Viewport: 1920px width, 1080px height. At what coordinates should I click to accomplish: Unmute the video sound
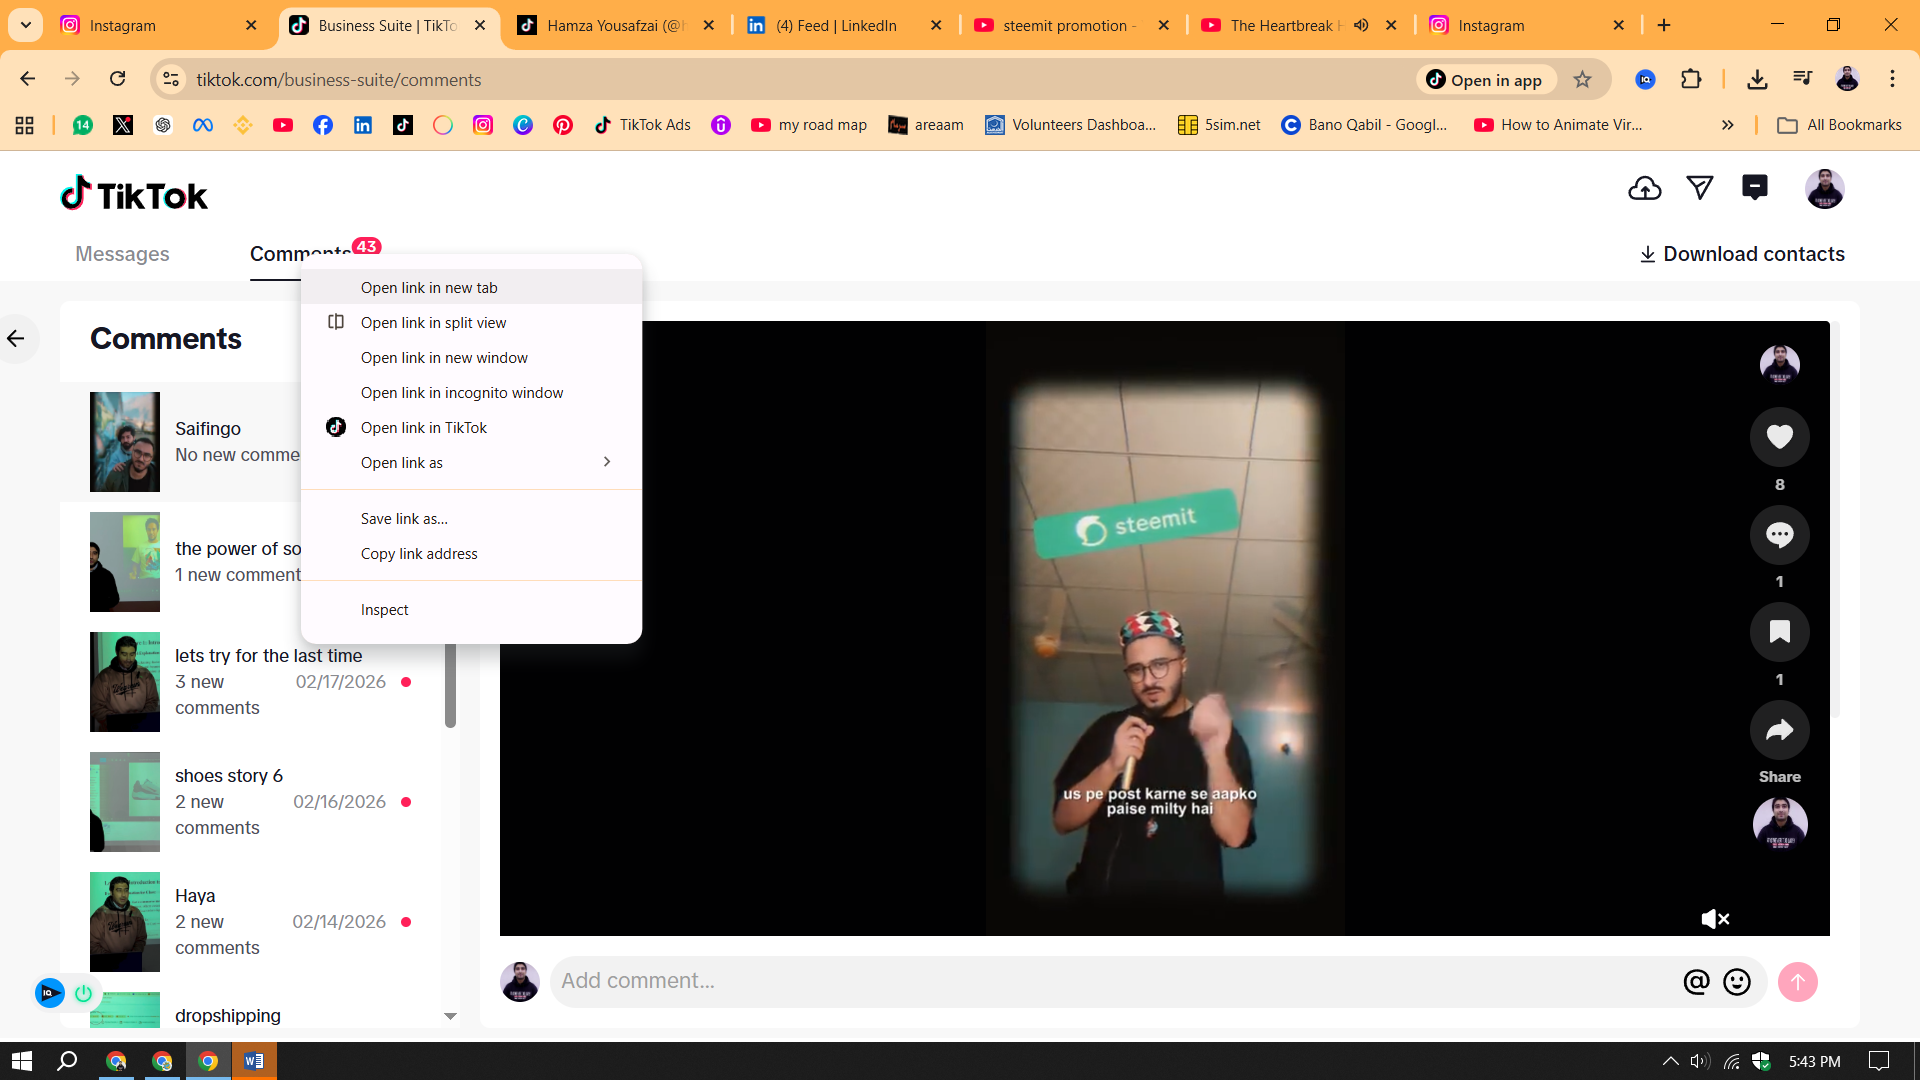[x=1715, y=919]
